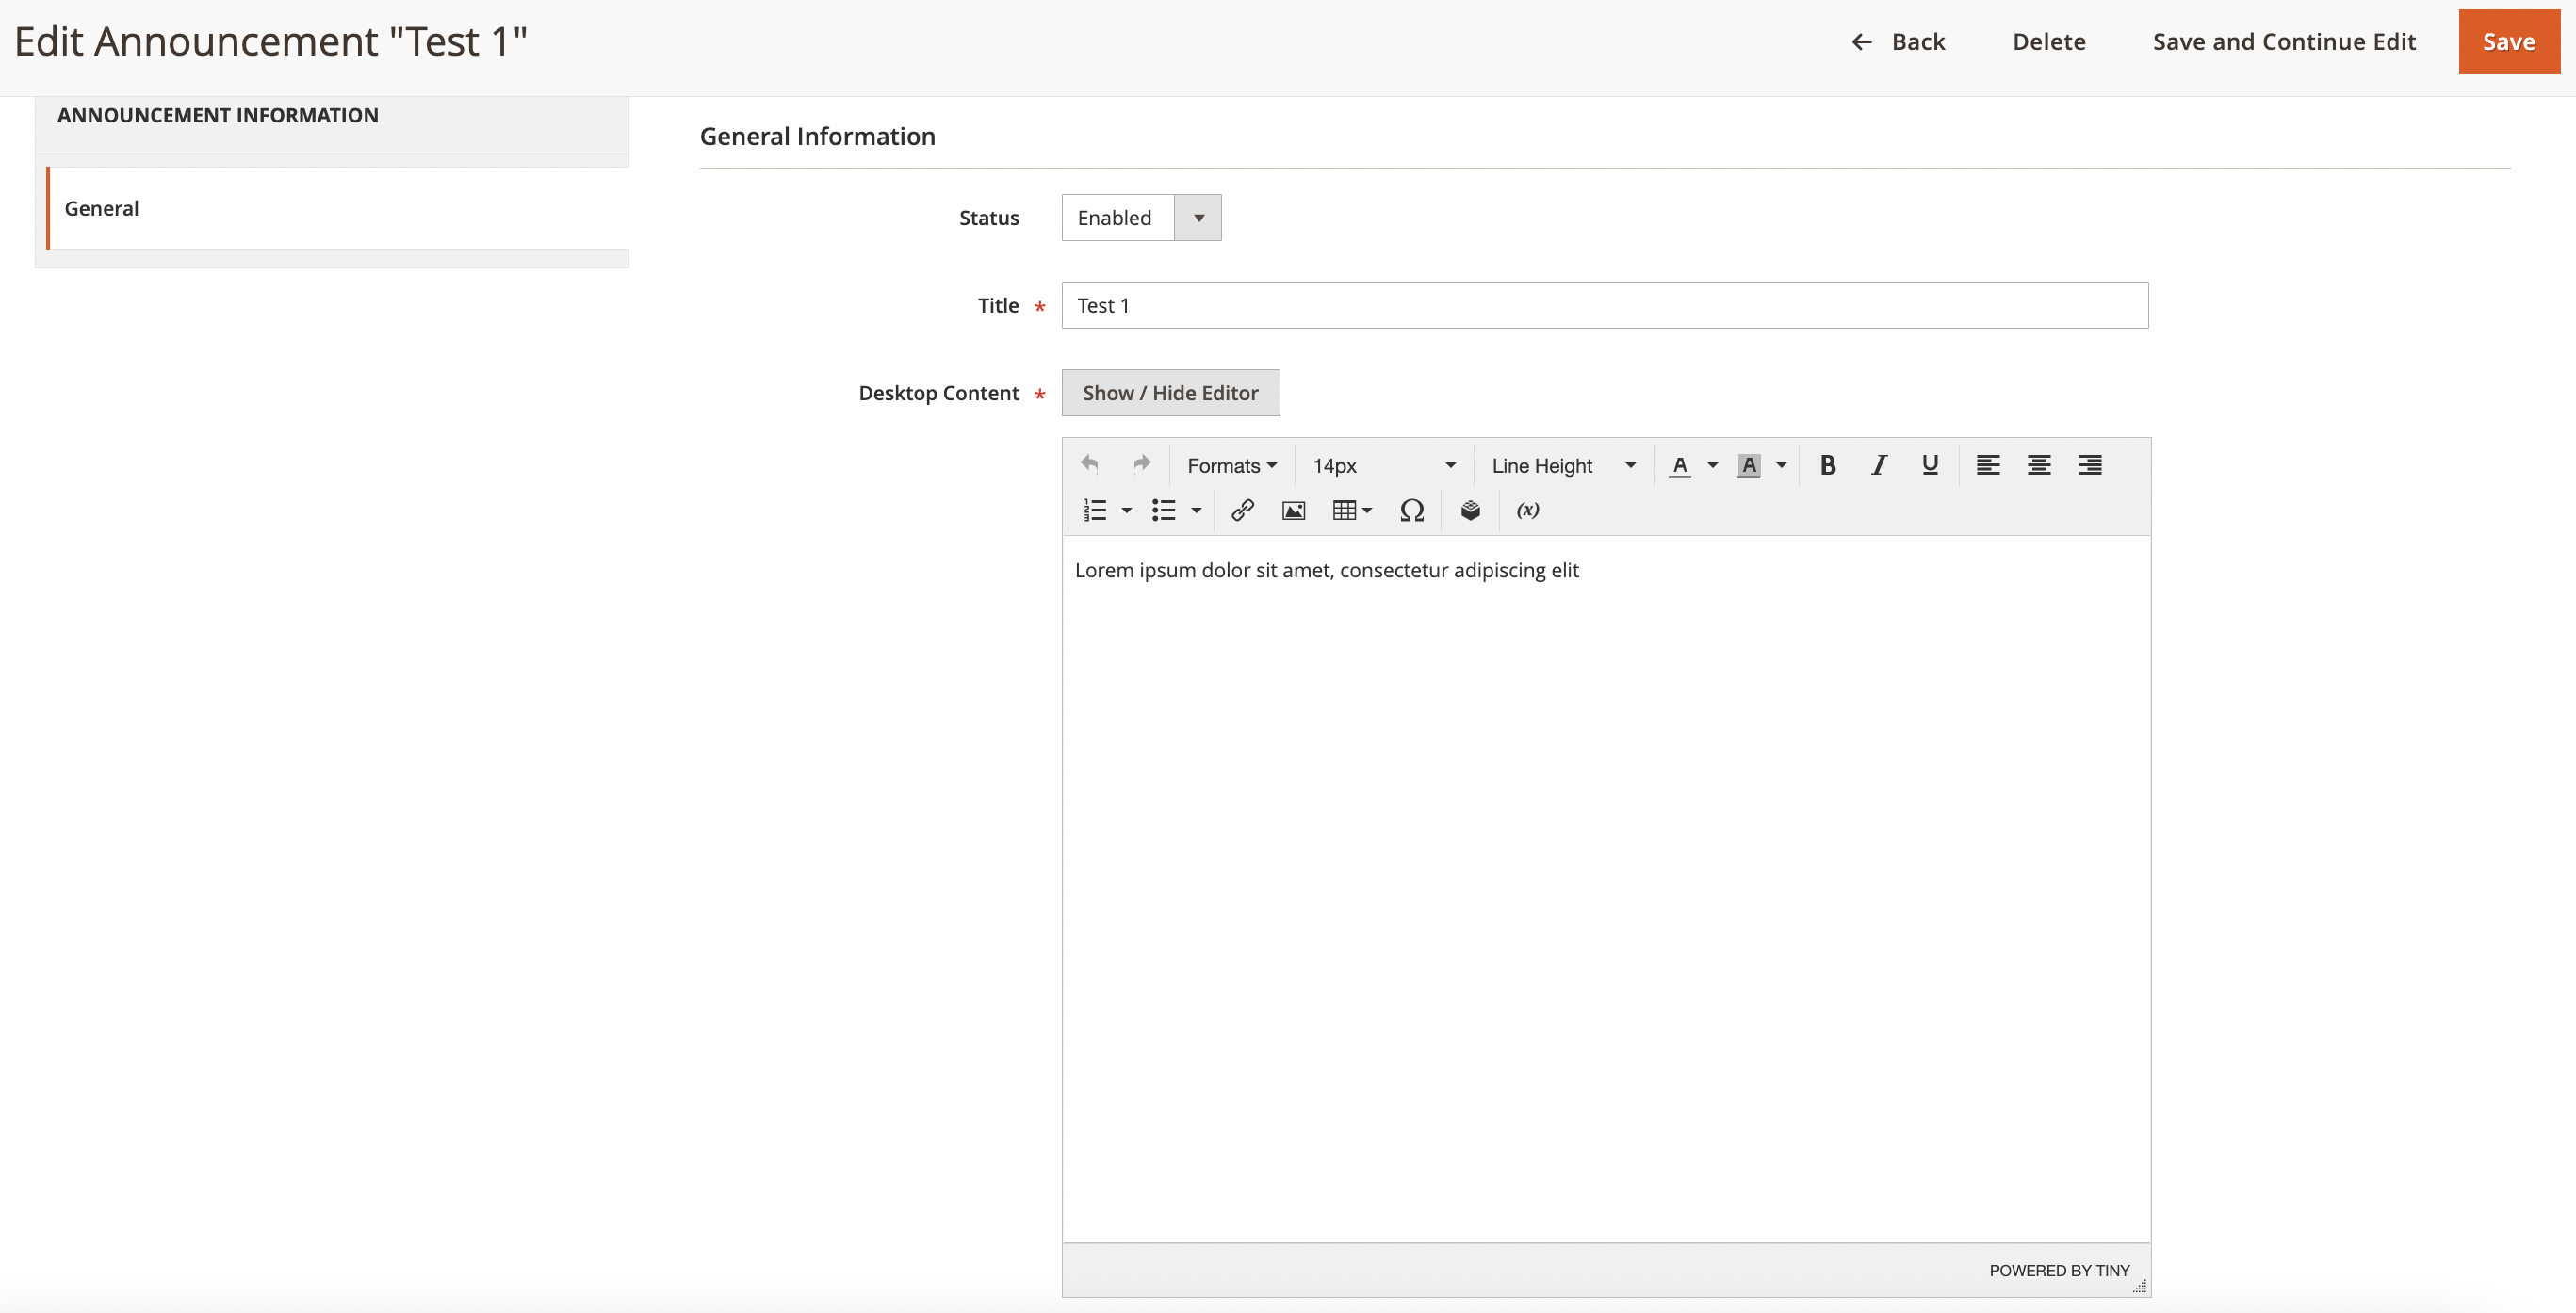Insert a bulleted list
Screen dimensions: 2576x1313
coord(1163,510)
